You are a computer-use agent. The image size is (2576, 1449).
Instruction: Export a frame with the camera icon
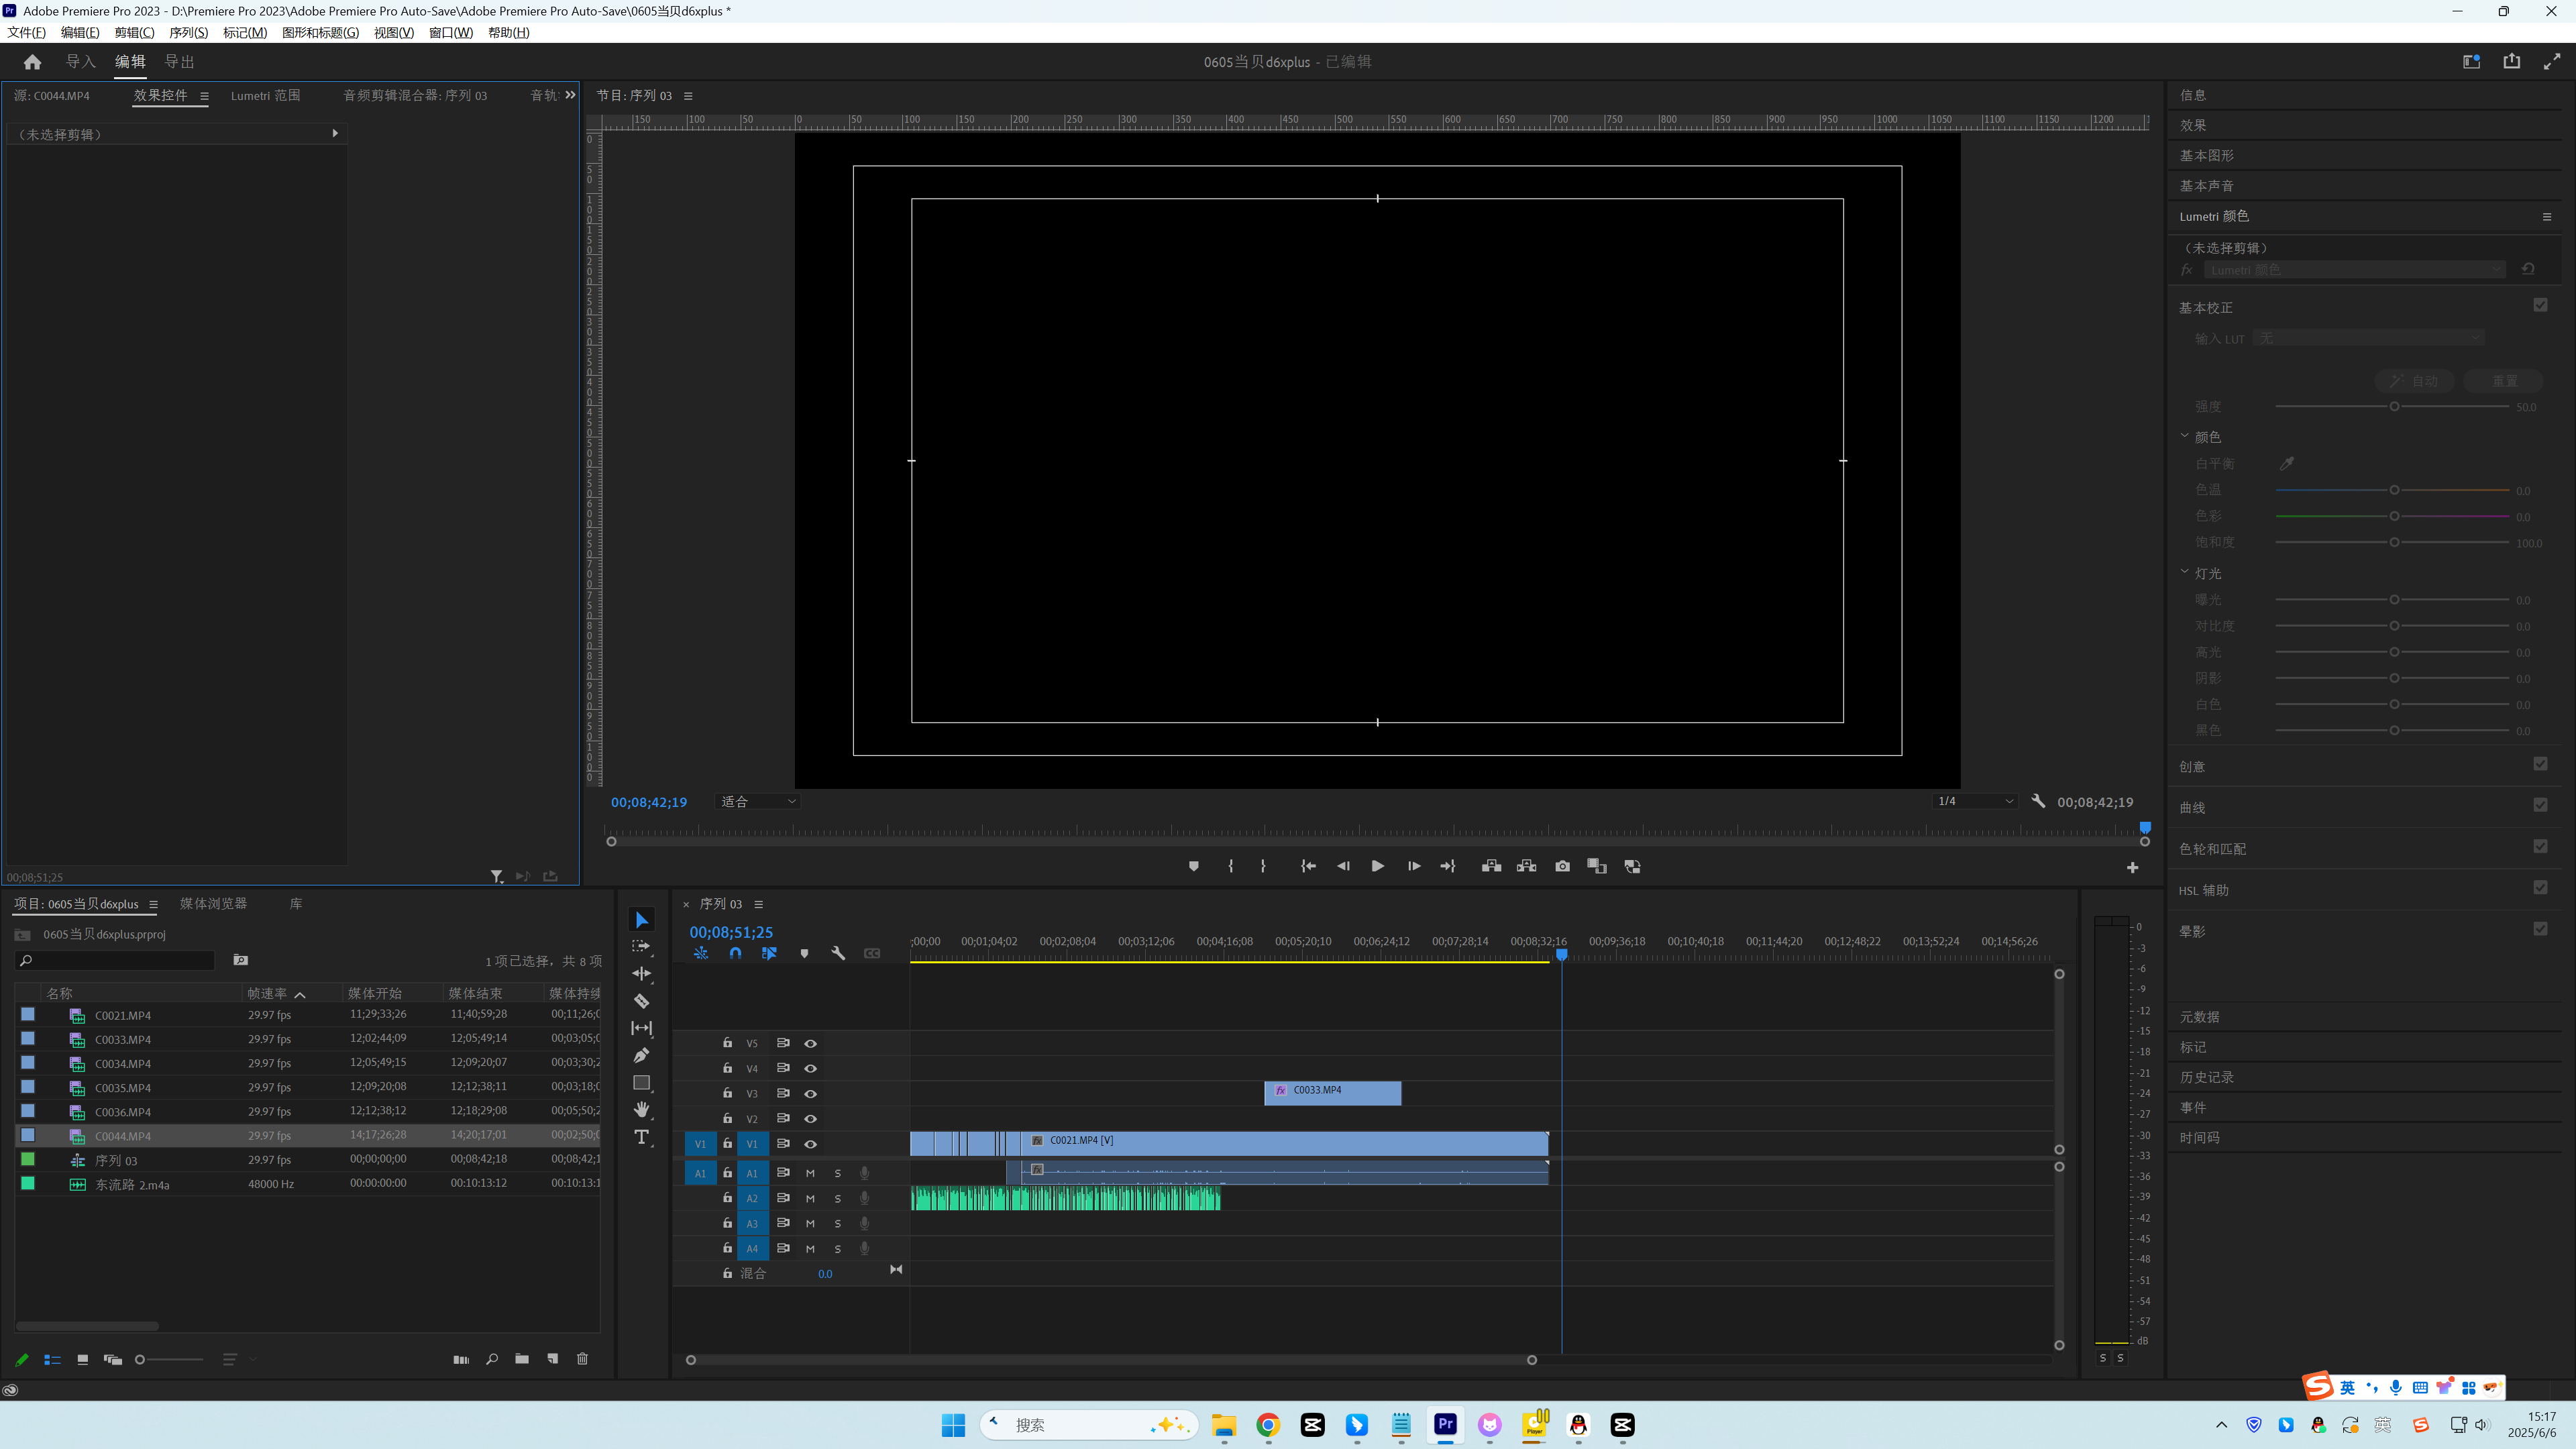1562,866
